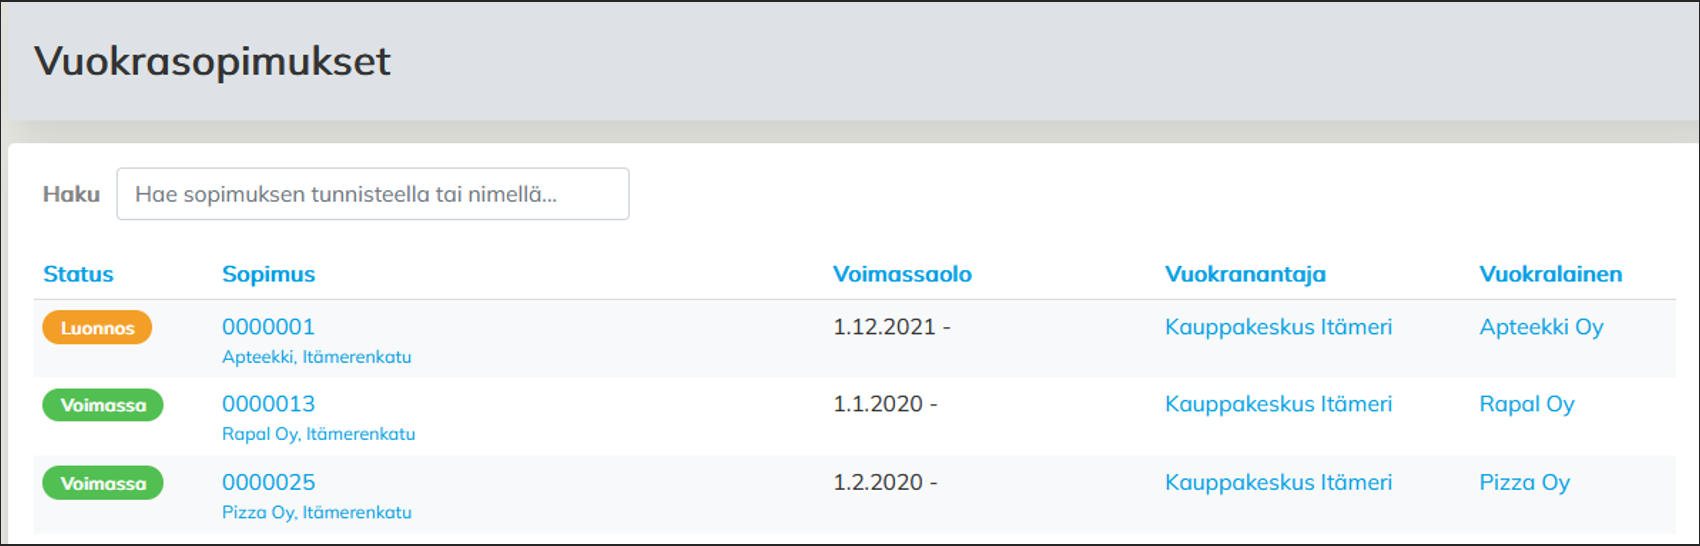The width and height of the screenshot is (1700, 546).
Task: Open contract number 0000001
Action: pos(268,327)
